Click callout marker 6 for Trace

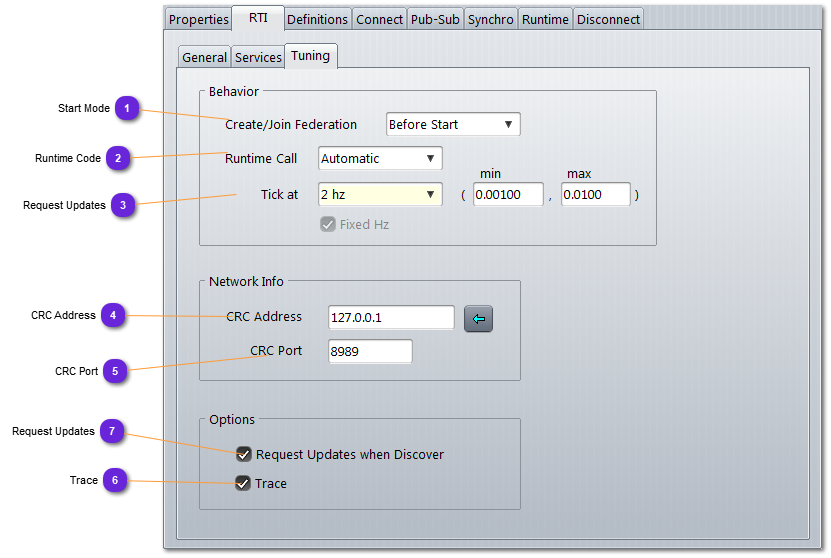coord(115,481)
